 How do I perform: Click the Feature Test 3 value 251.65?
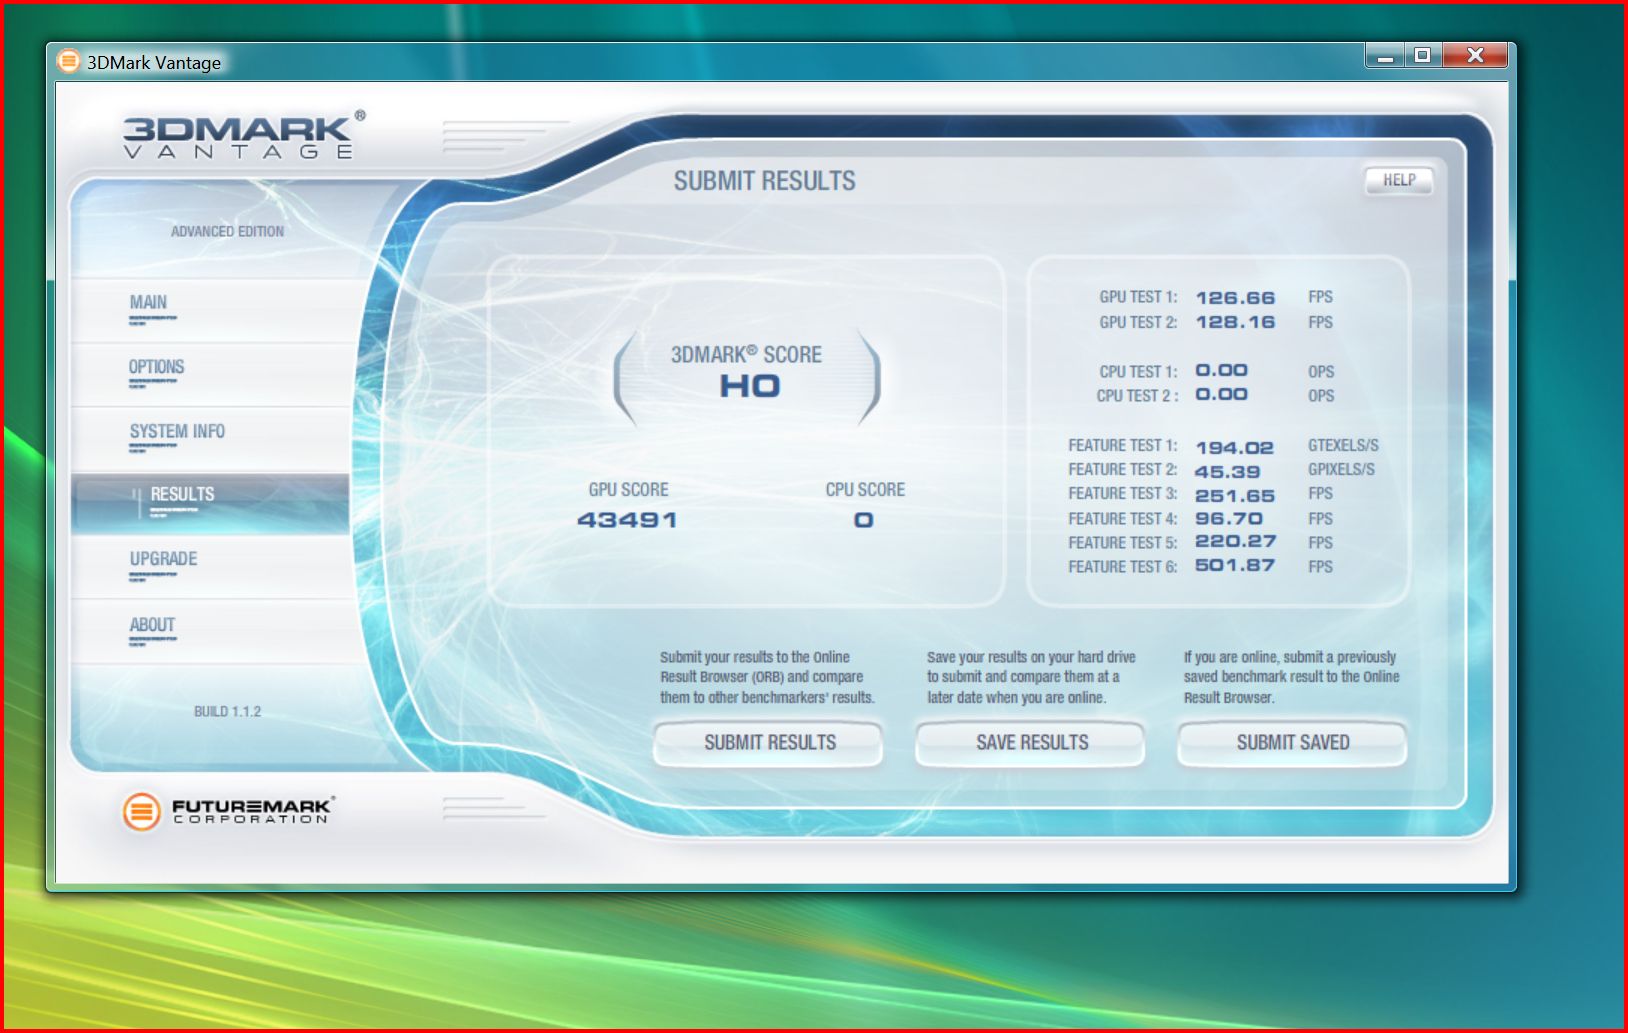tap(1235, 496)
